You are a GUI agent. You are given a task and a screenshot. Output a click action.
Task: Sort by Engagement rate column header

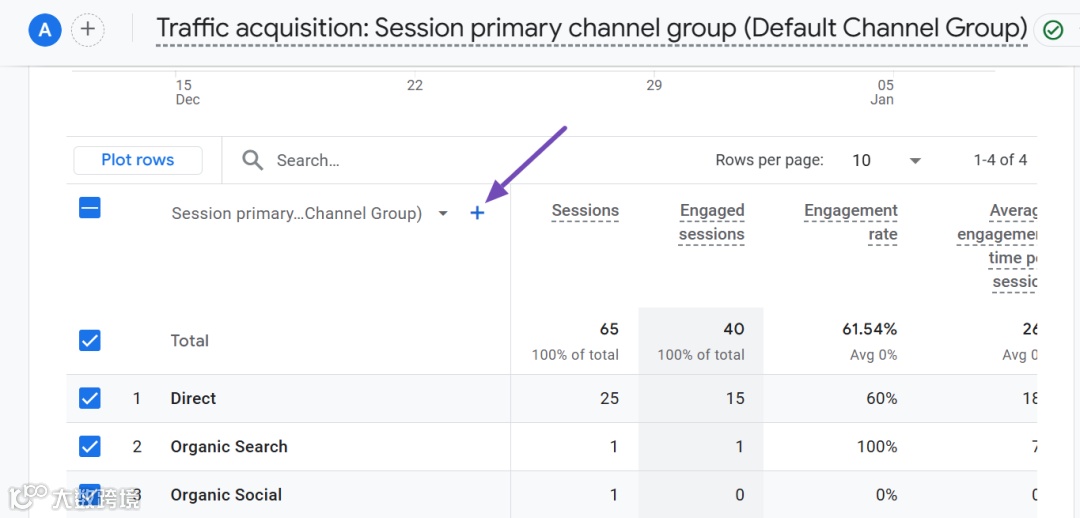click(850, 222)
